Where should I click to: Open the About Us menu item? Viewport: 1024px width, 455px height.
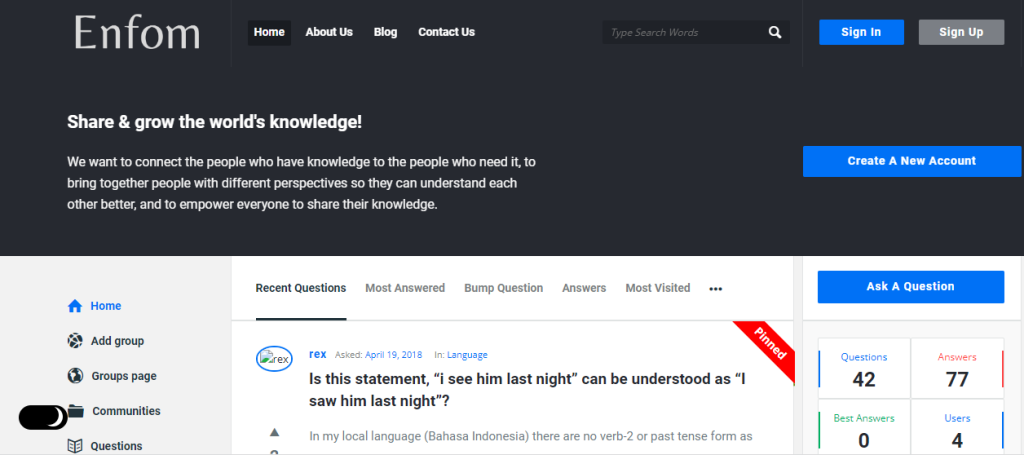pyautogui.click(x=329, y=32)
